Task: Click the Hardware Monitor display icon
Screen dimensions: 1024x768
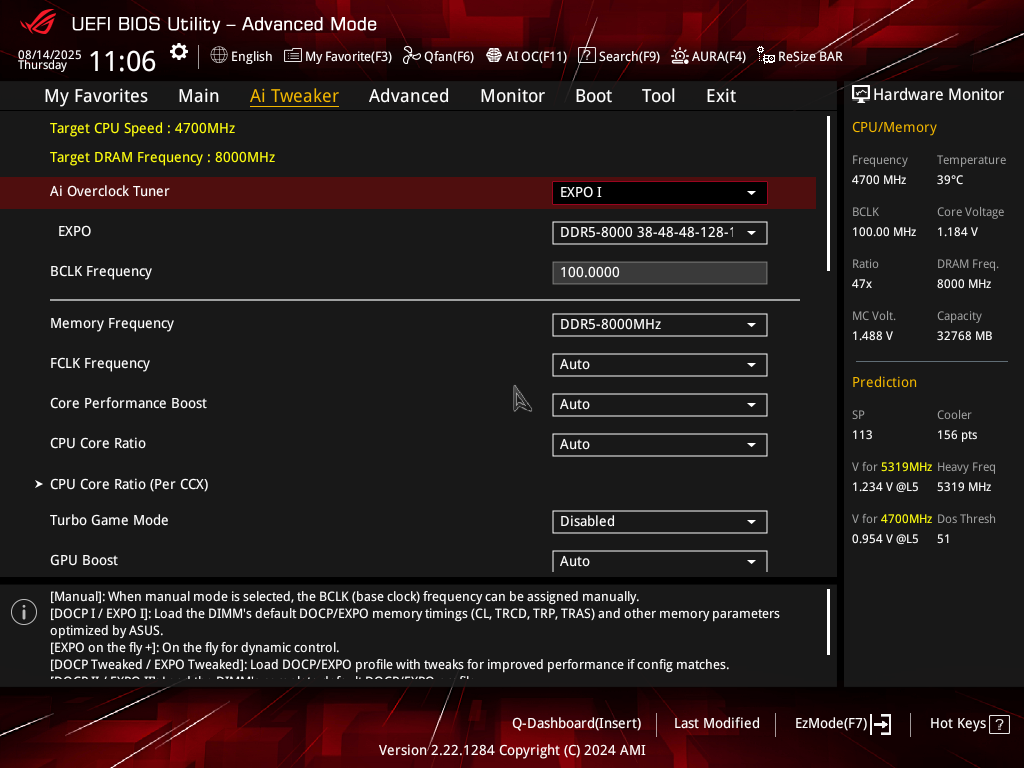Action: (861, 95)
